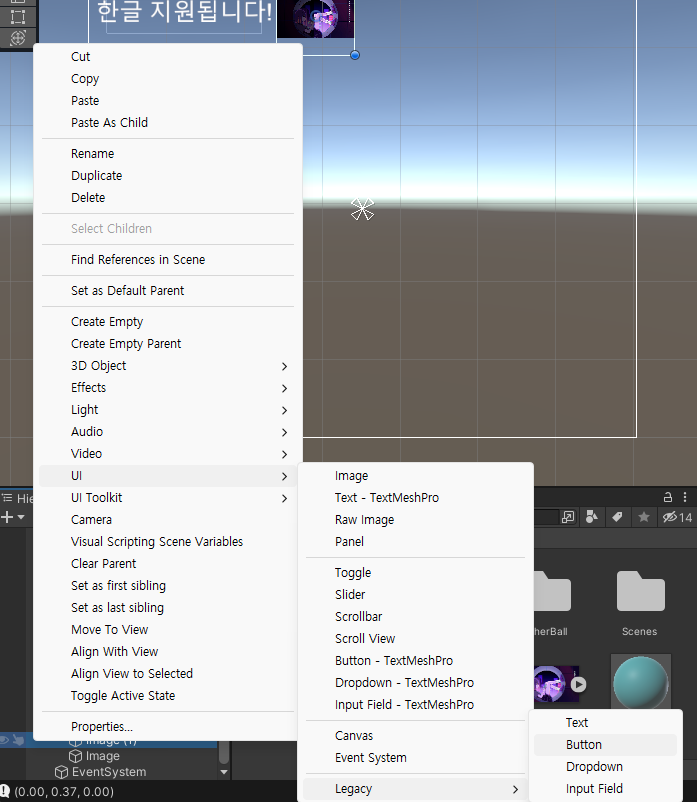Choose Toggle Active State
Screen dimensions: 697x802
pyautogui.click(x=168, y=696)
